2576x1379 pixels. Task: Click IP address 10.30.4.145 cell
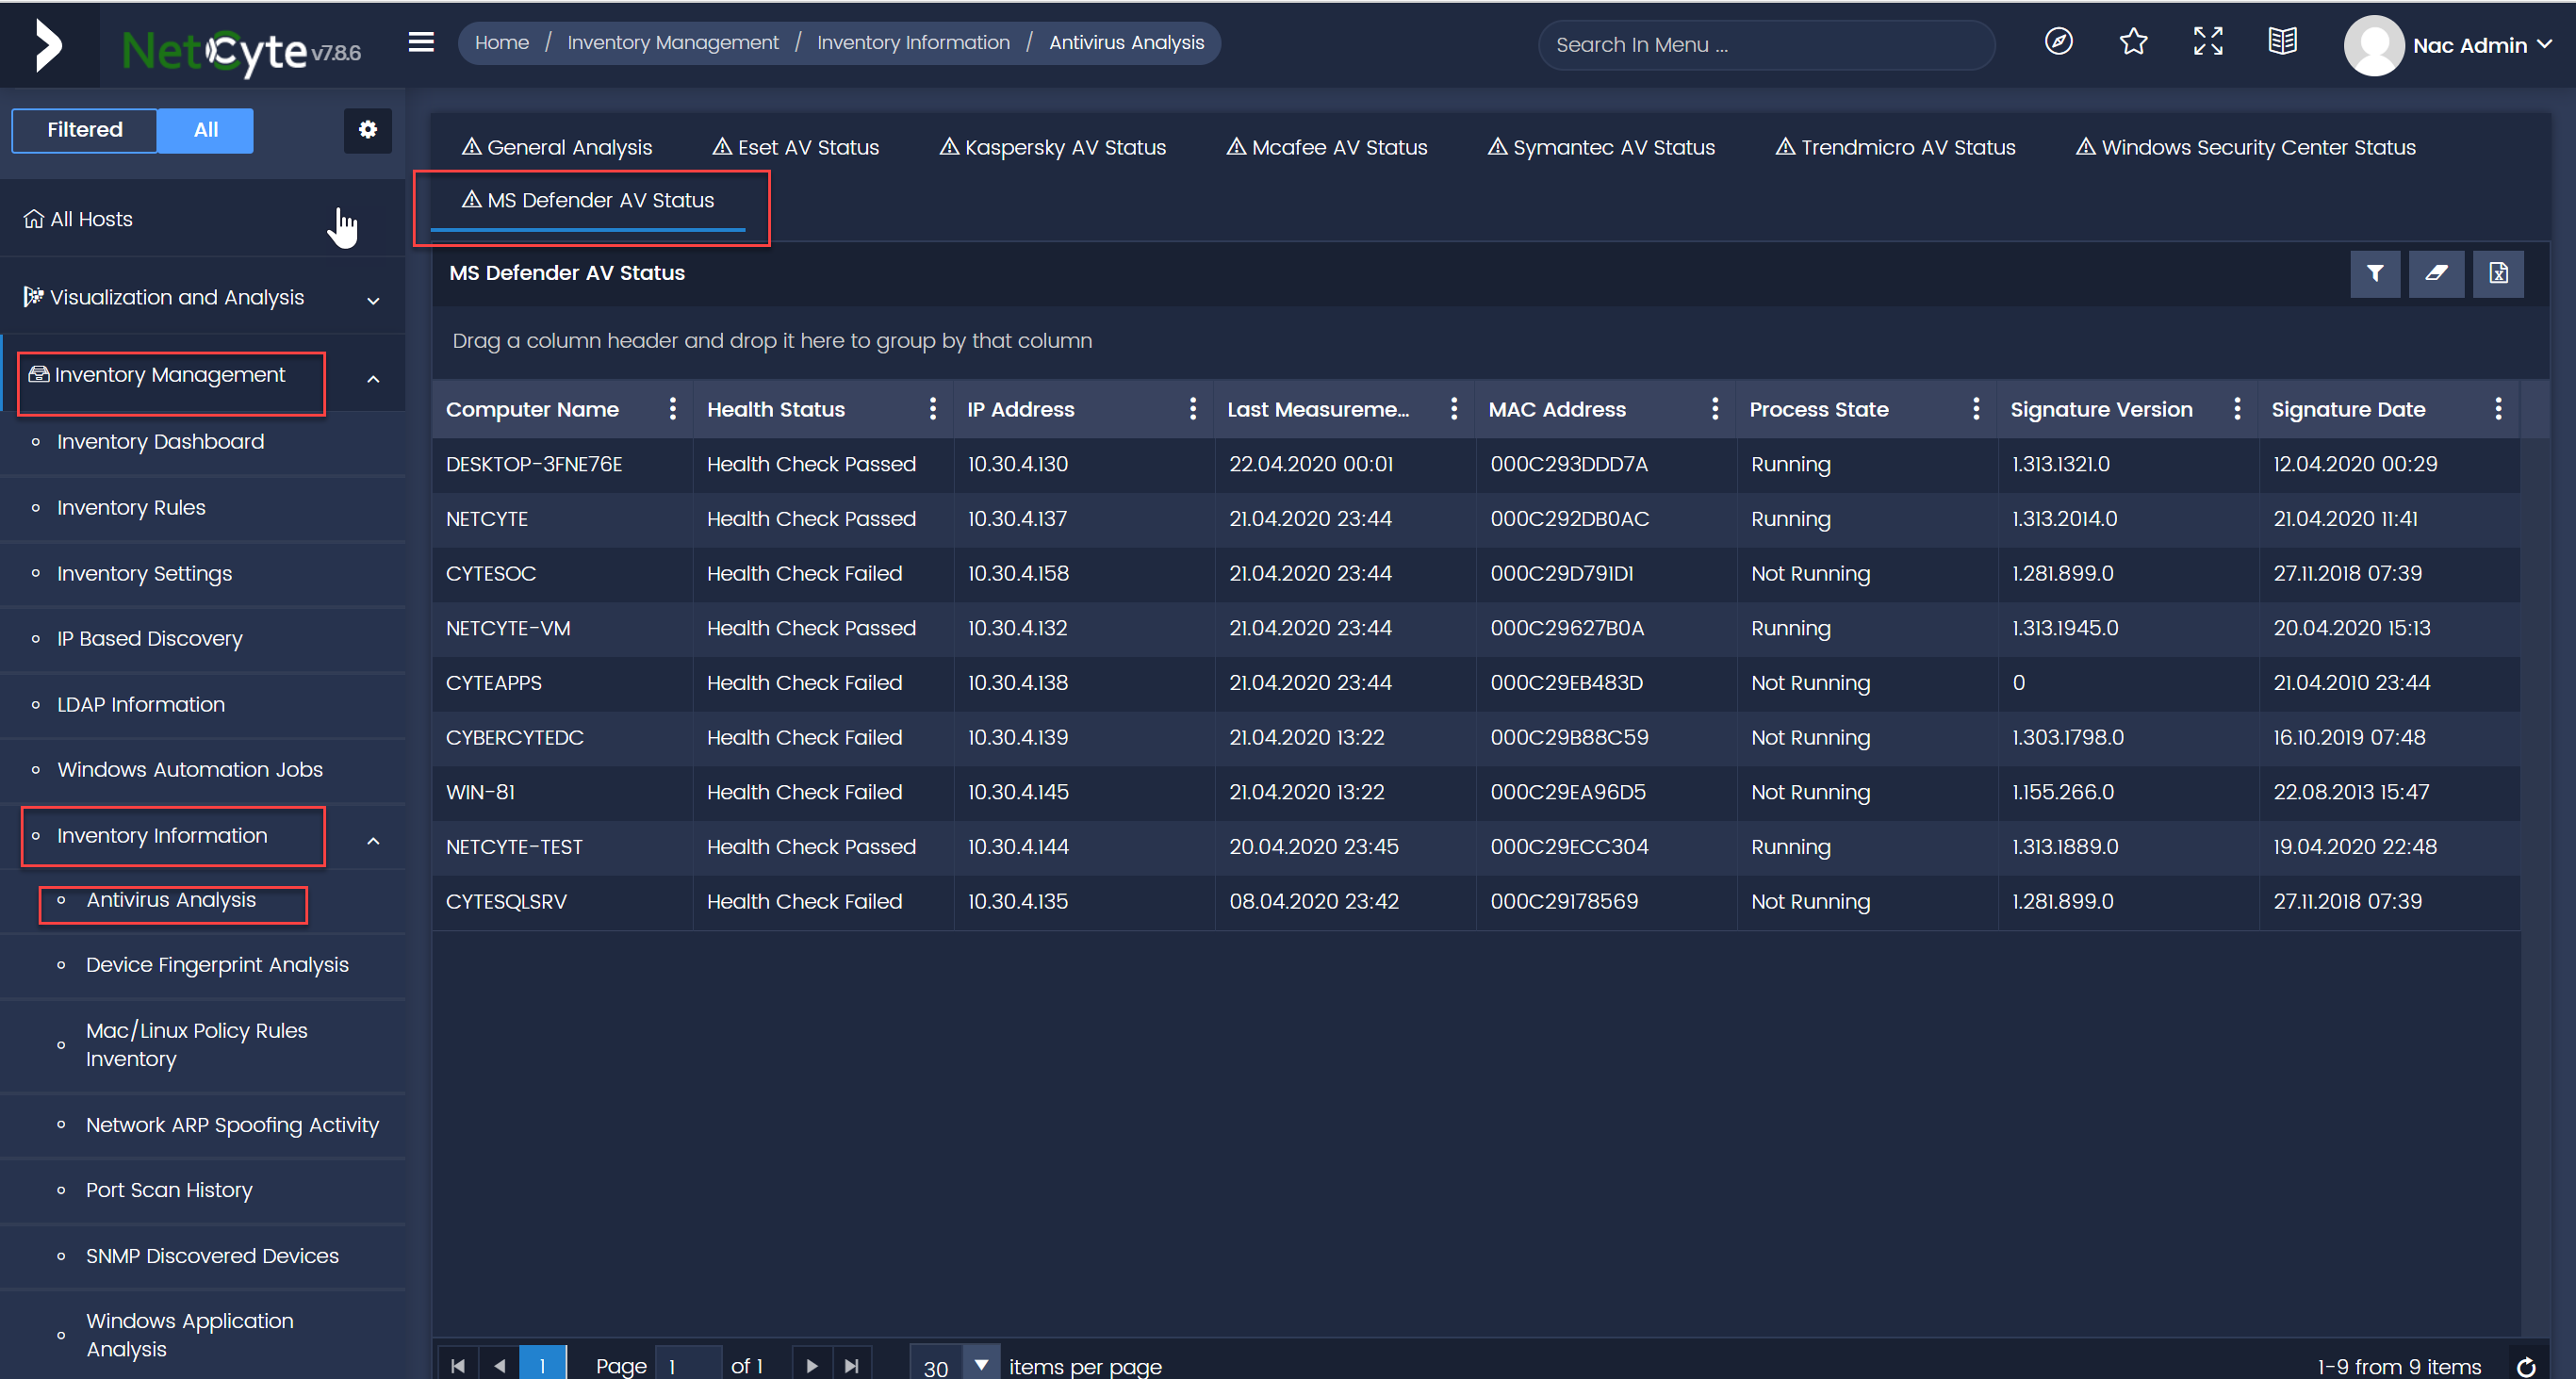pyautogui.click(x=1083, y=793)
